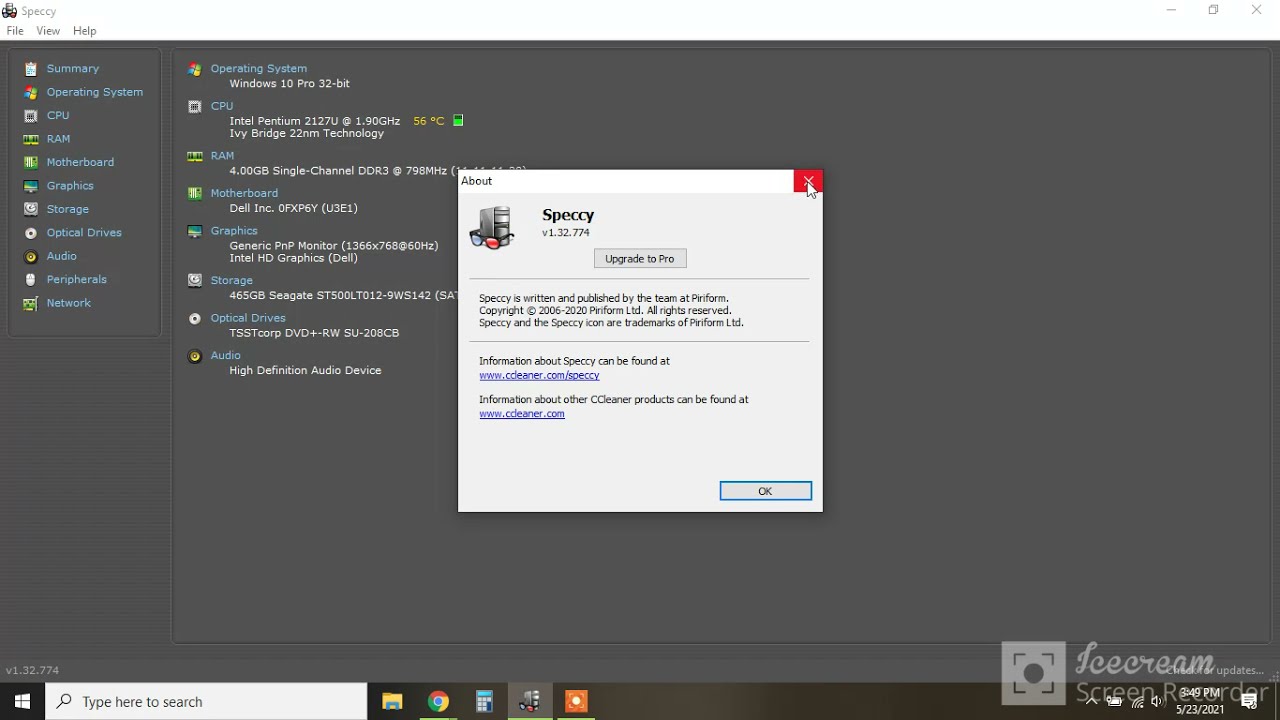Click the Windows 10 Pro 32-bit text
The height and width of the screenshot is (720, 1280).
tap(290, 84)
